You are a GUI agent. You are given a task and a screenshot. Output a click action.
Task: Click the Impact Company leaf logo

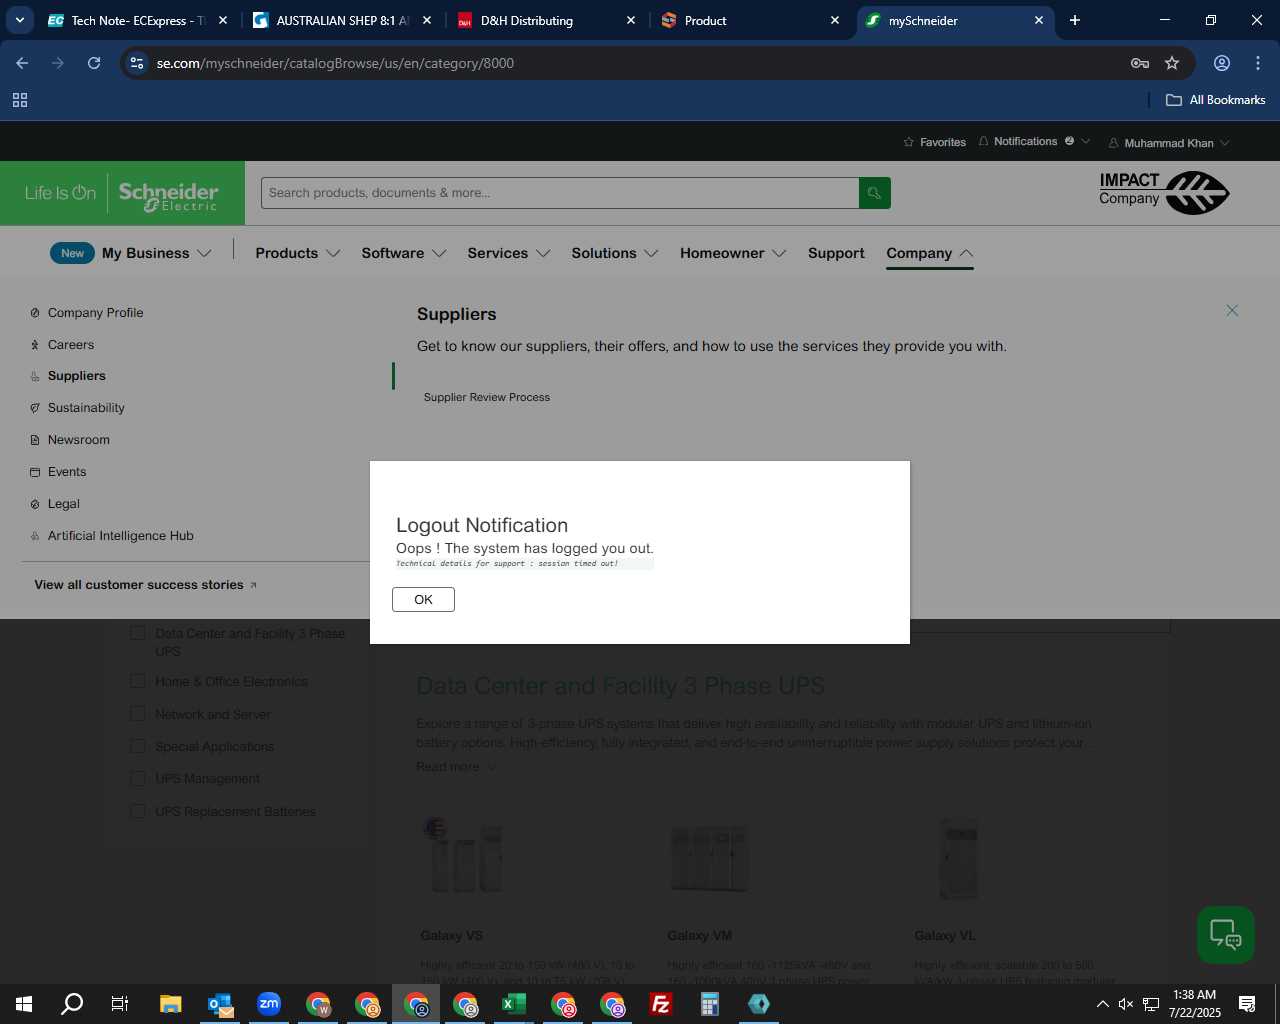pyautogui.click(x=1164, y=191)
